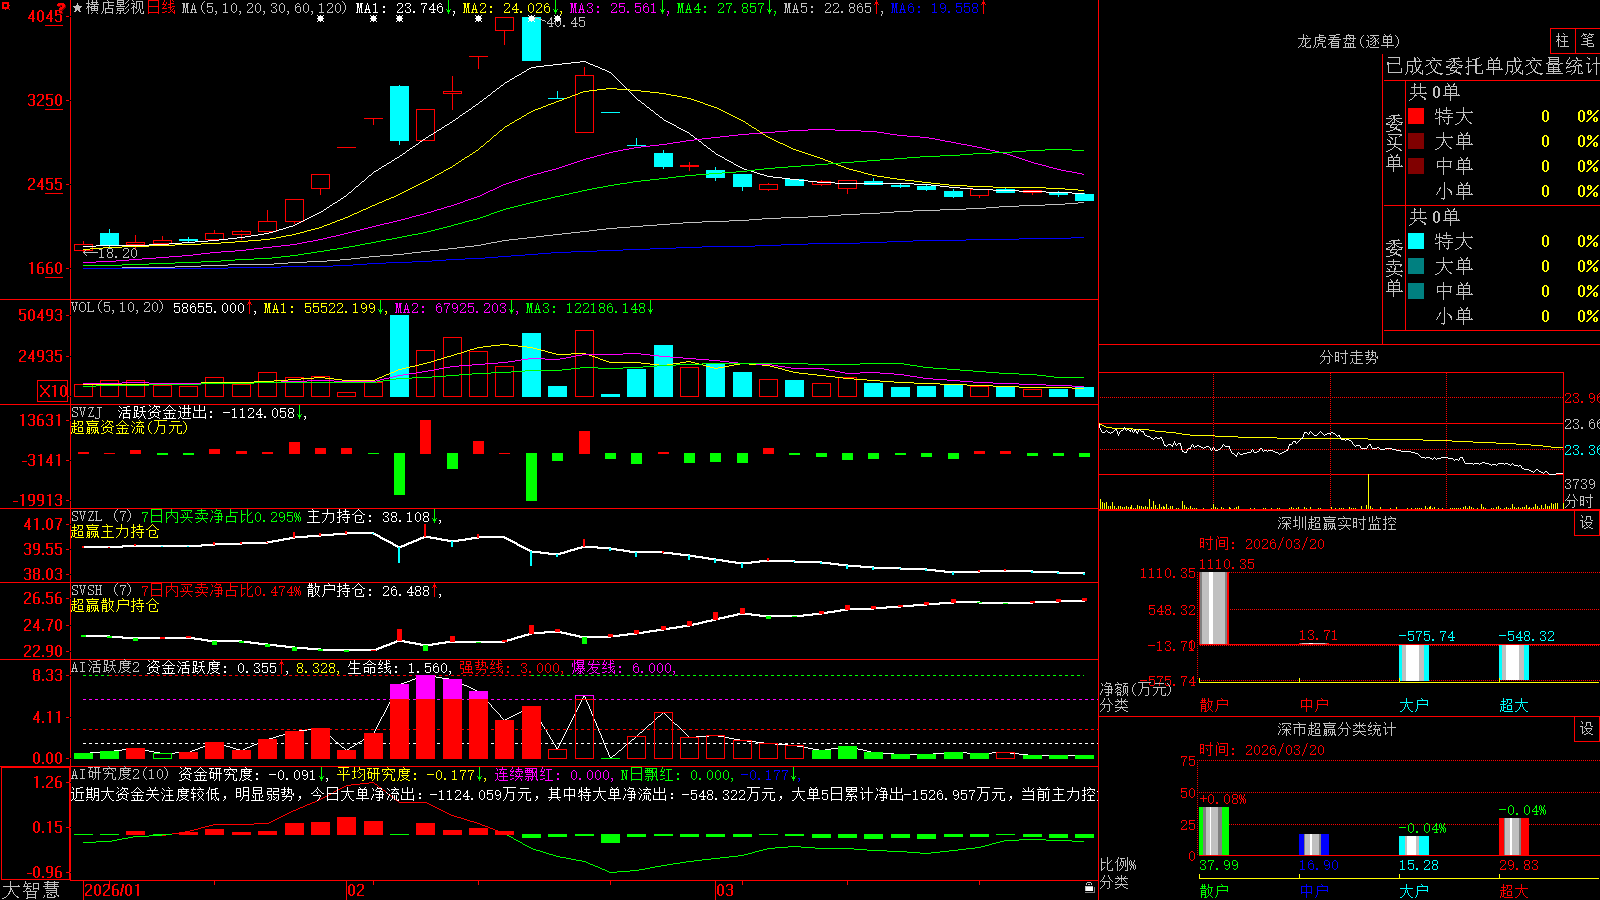Image resolution: width=1600 pixels, height=900 pixels.
Task: Open 设 settings for 深圳超赢实时监控
Action: 1587,523
